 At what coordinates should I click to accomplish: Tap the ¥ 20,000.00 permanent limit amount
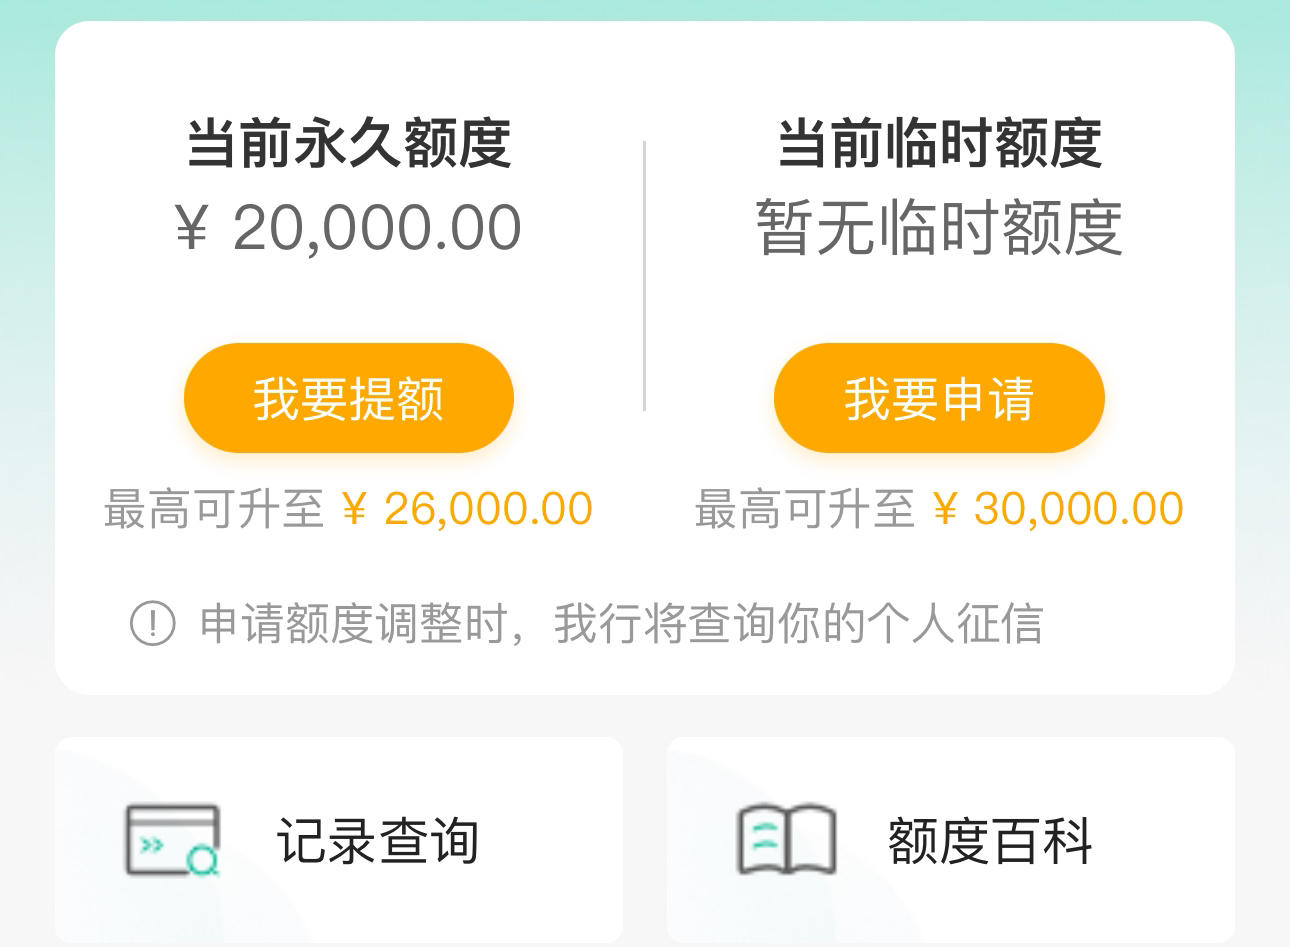click(348, 228)
